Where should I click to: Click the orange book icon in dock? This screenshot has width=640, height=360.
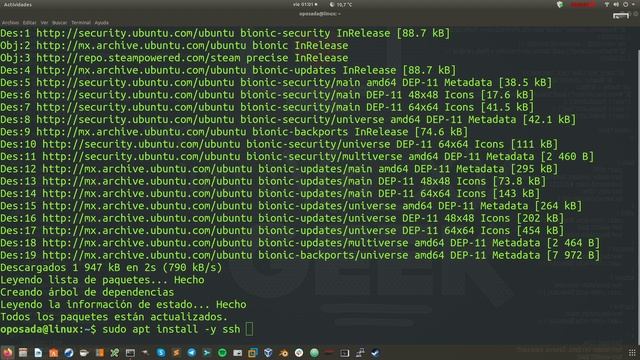click(x=100, y=353)
